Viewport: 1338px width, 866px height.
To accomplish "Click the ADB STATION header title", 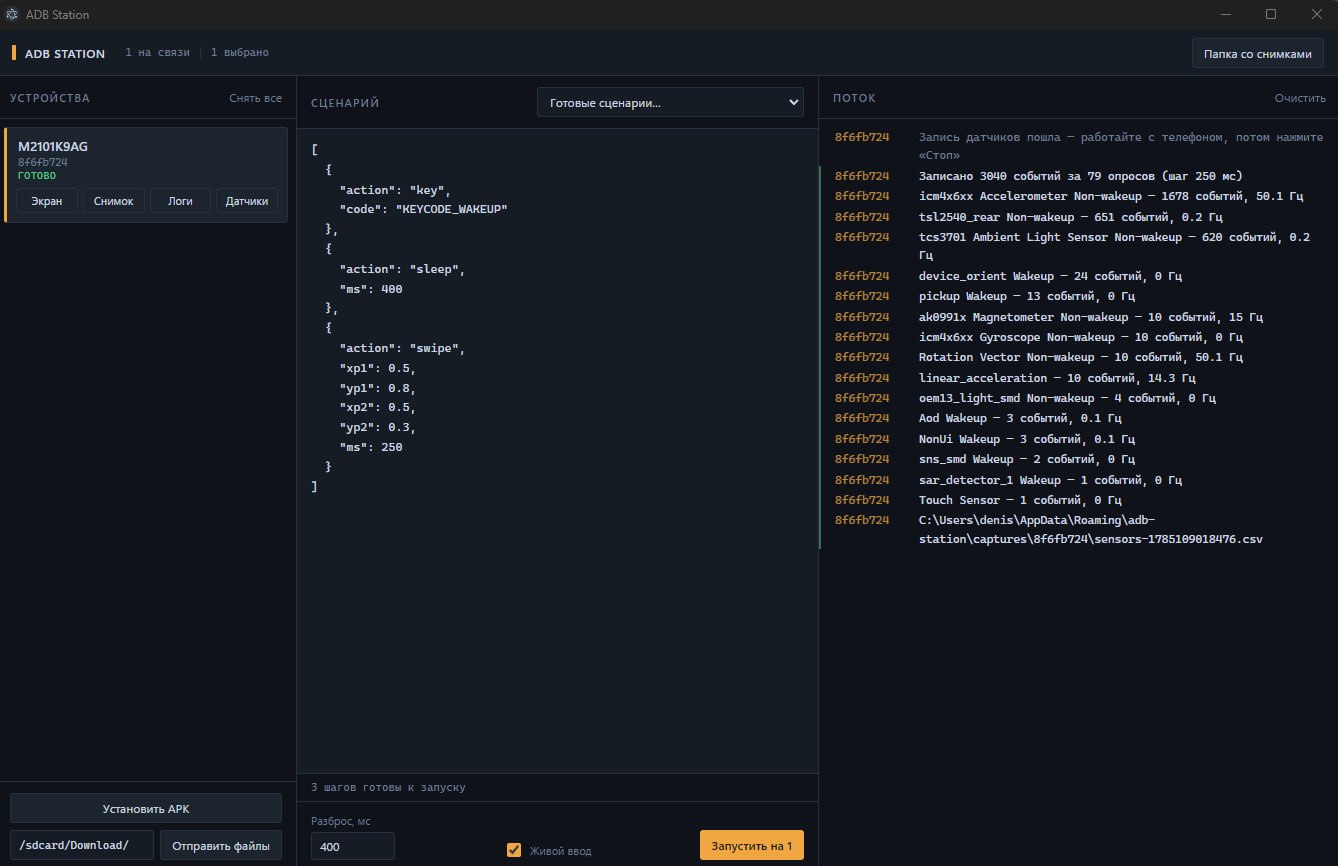I will click(x=65, y=53).
